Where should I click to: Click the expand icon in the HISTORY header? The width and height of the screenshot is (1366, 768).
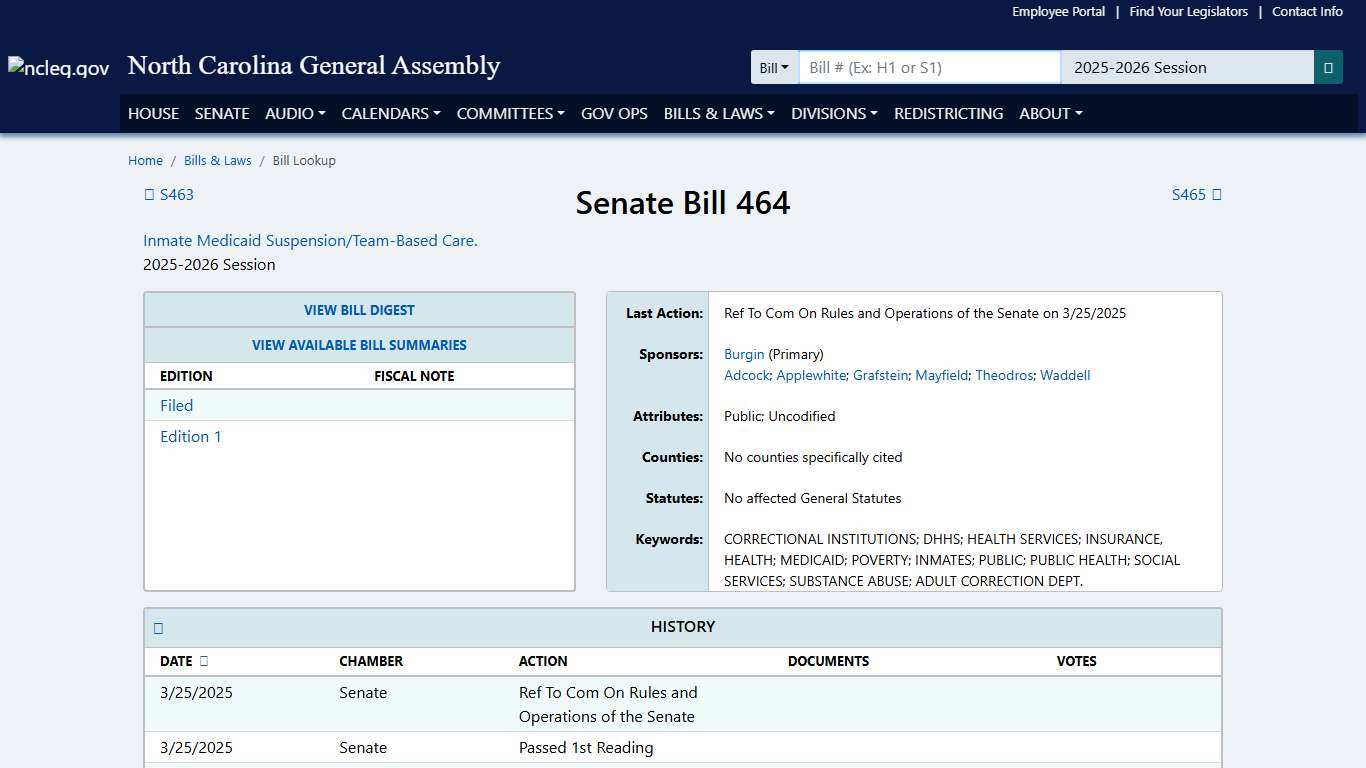pyautogui.click(x=158, y=627)
